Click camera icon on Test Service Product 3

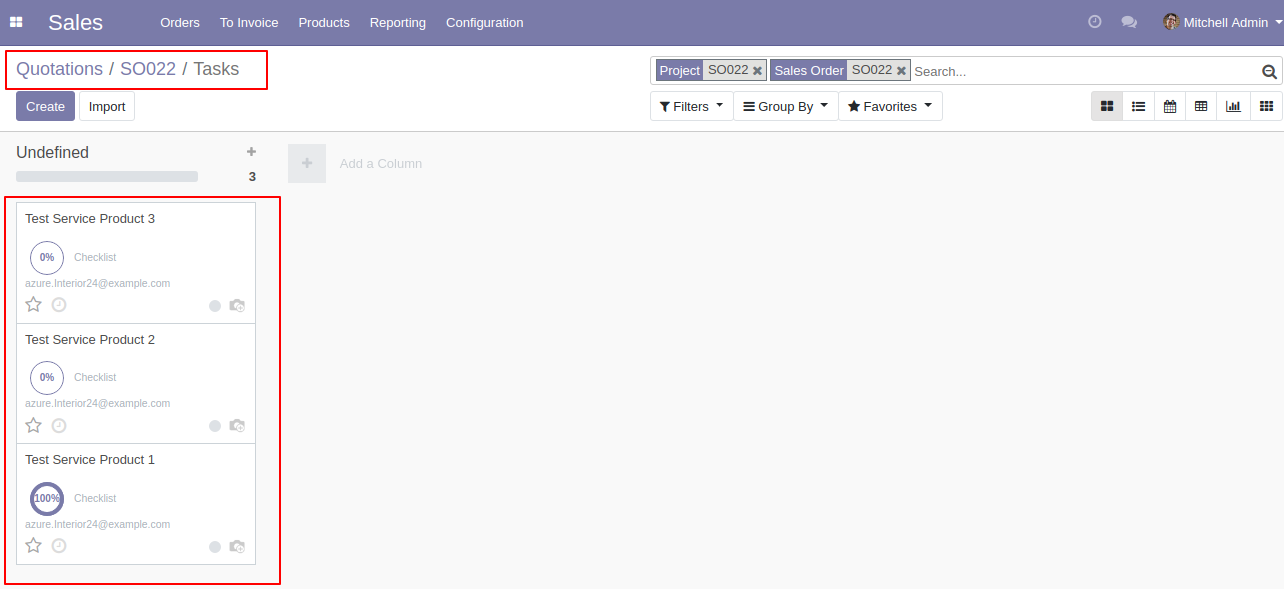237,306
